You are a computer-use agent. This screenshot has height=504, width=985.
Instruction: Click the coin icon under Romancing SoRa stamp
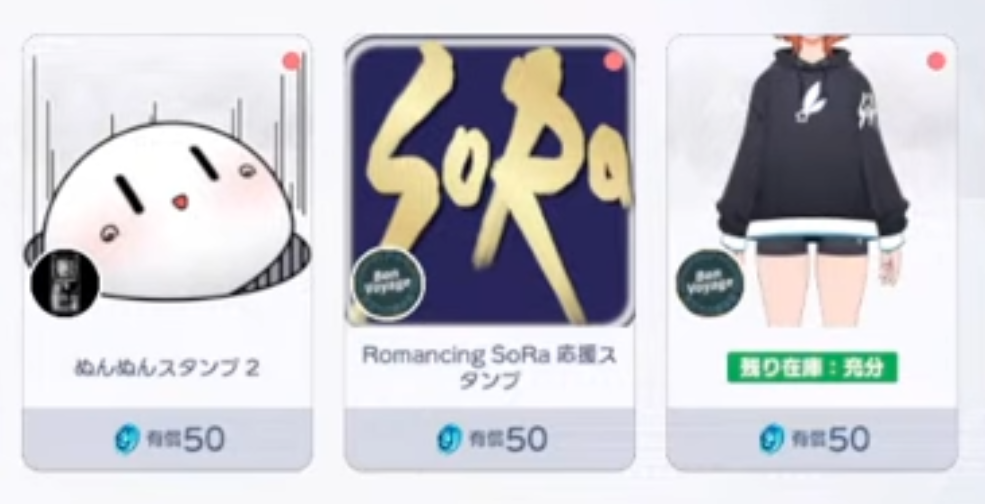449,439
